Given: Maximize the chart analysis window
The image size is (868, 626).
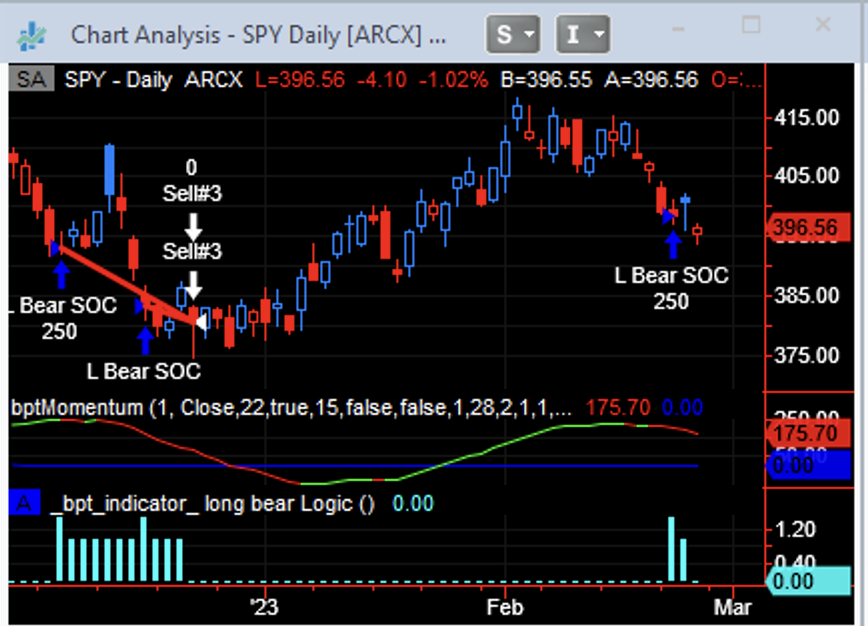Looking at the screenshot, I should tap(750, 25).
